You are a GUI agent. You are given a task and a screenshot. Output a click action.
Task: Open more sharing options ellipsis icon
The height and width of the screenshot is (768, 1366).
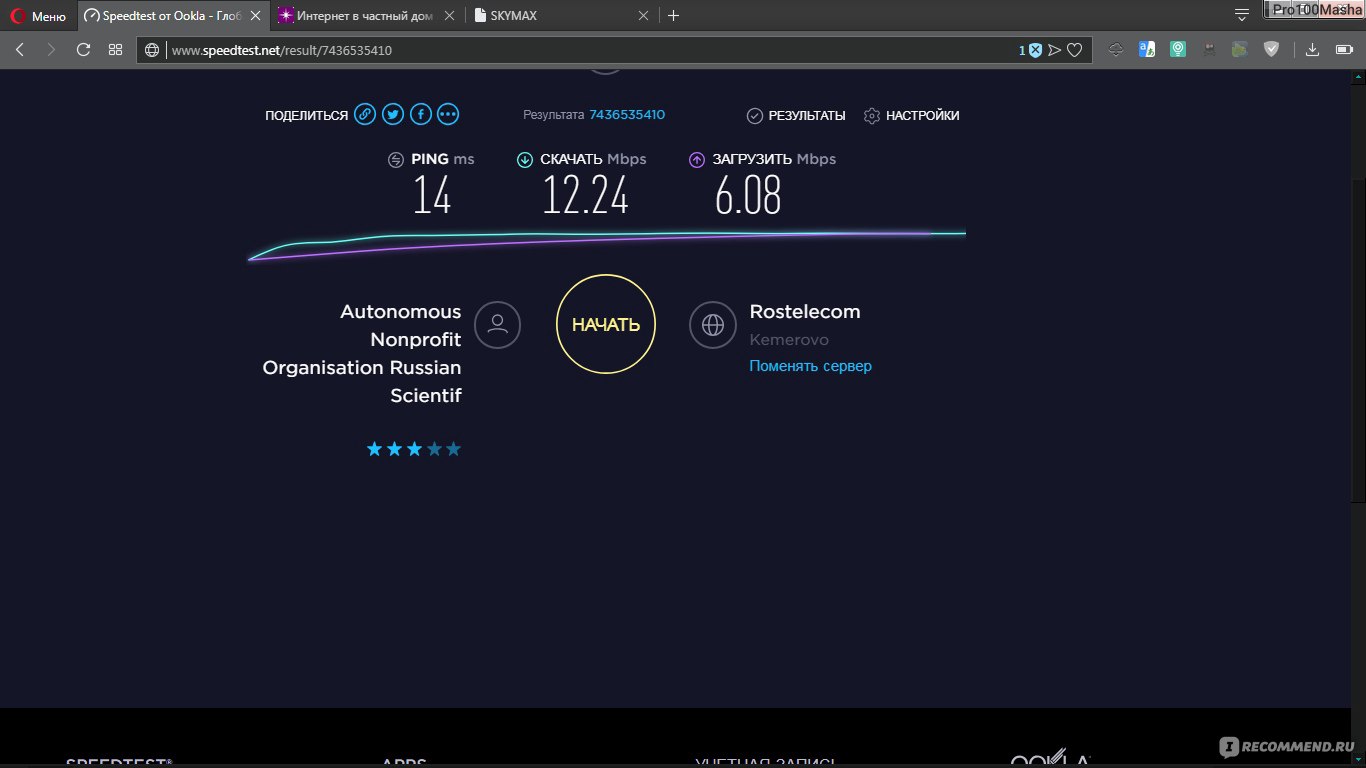[448, 115]
